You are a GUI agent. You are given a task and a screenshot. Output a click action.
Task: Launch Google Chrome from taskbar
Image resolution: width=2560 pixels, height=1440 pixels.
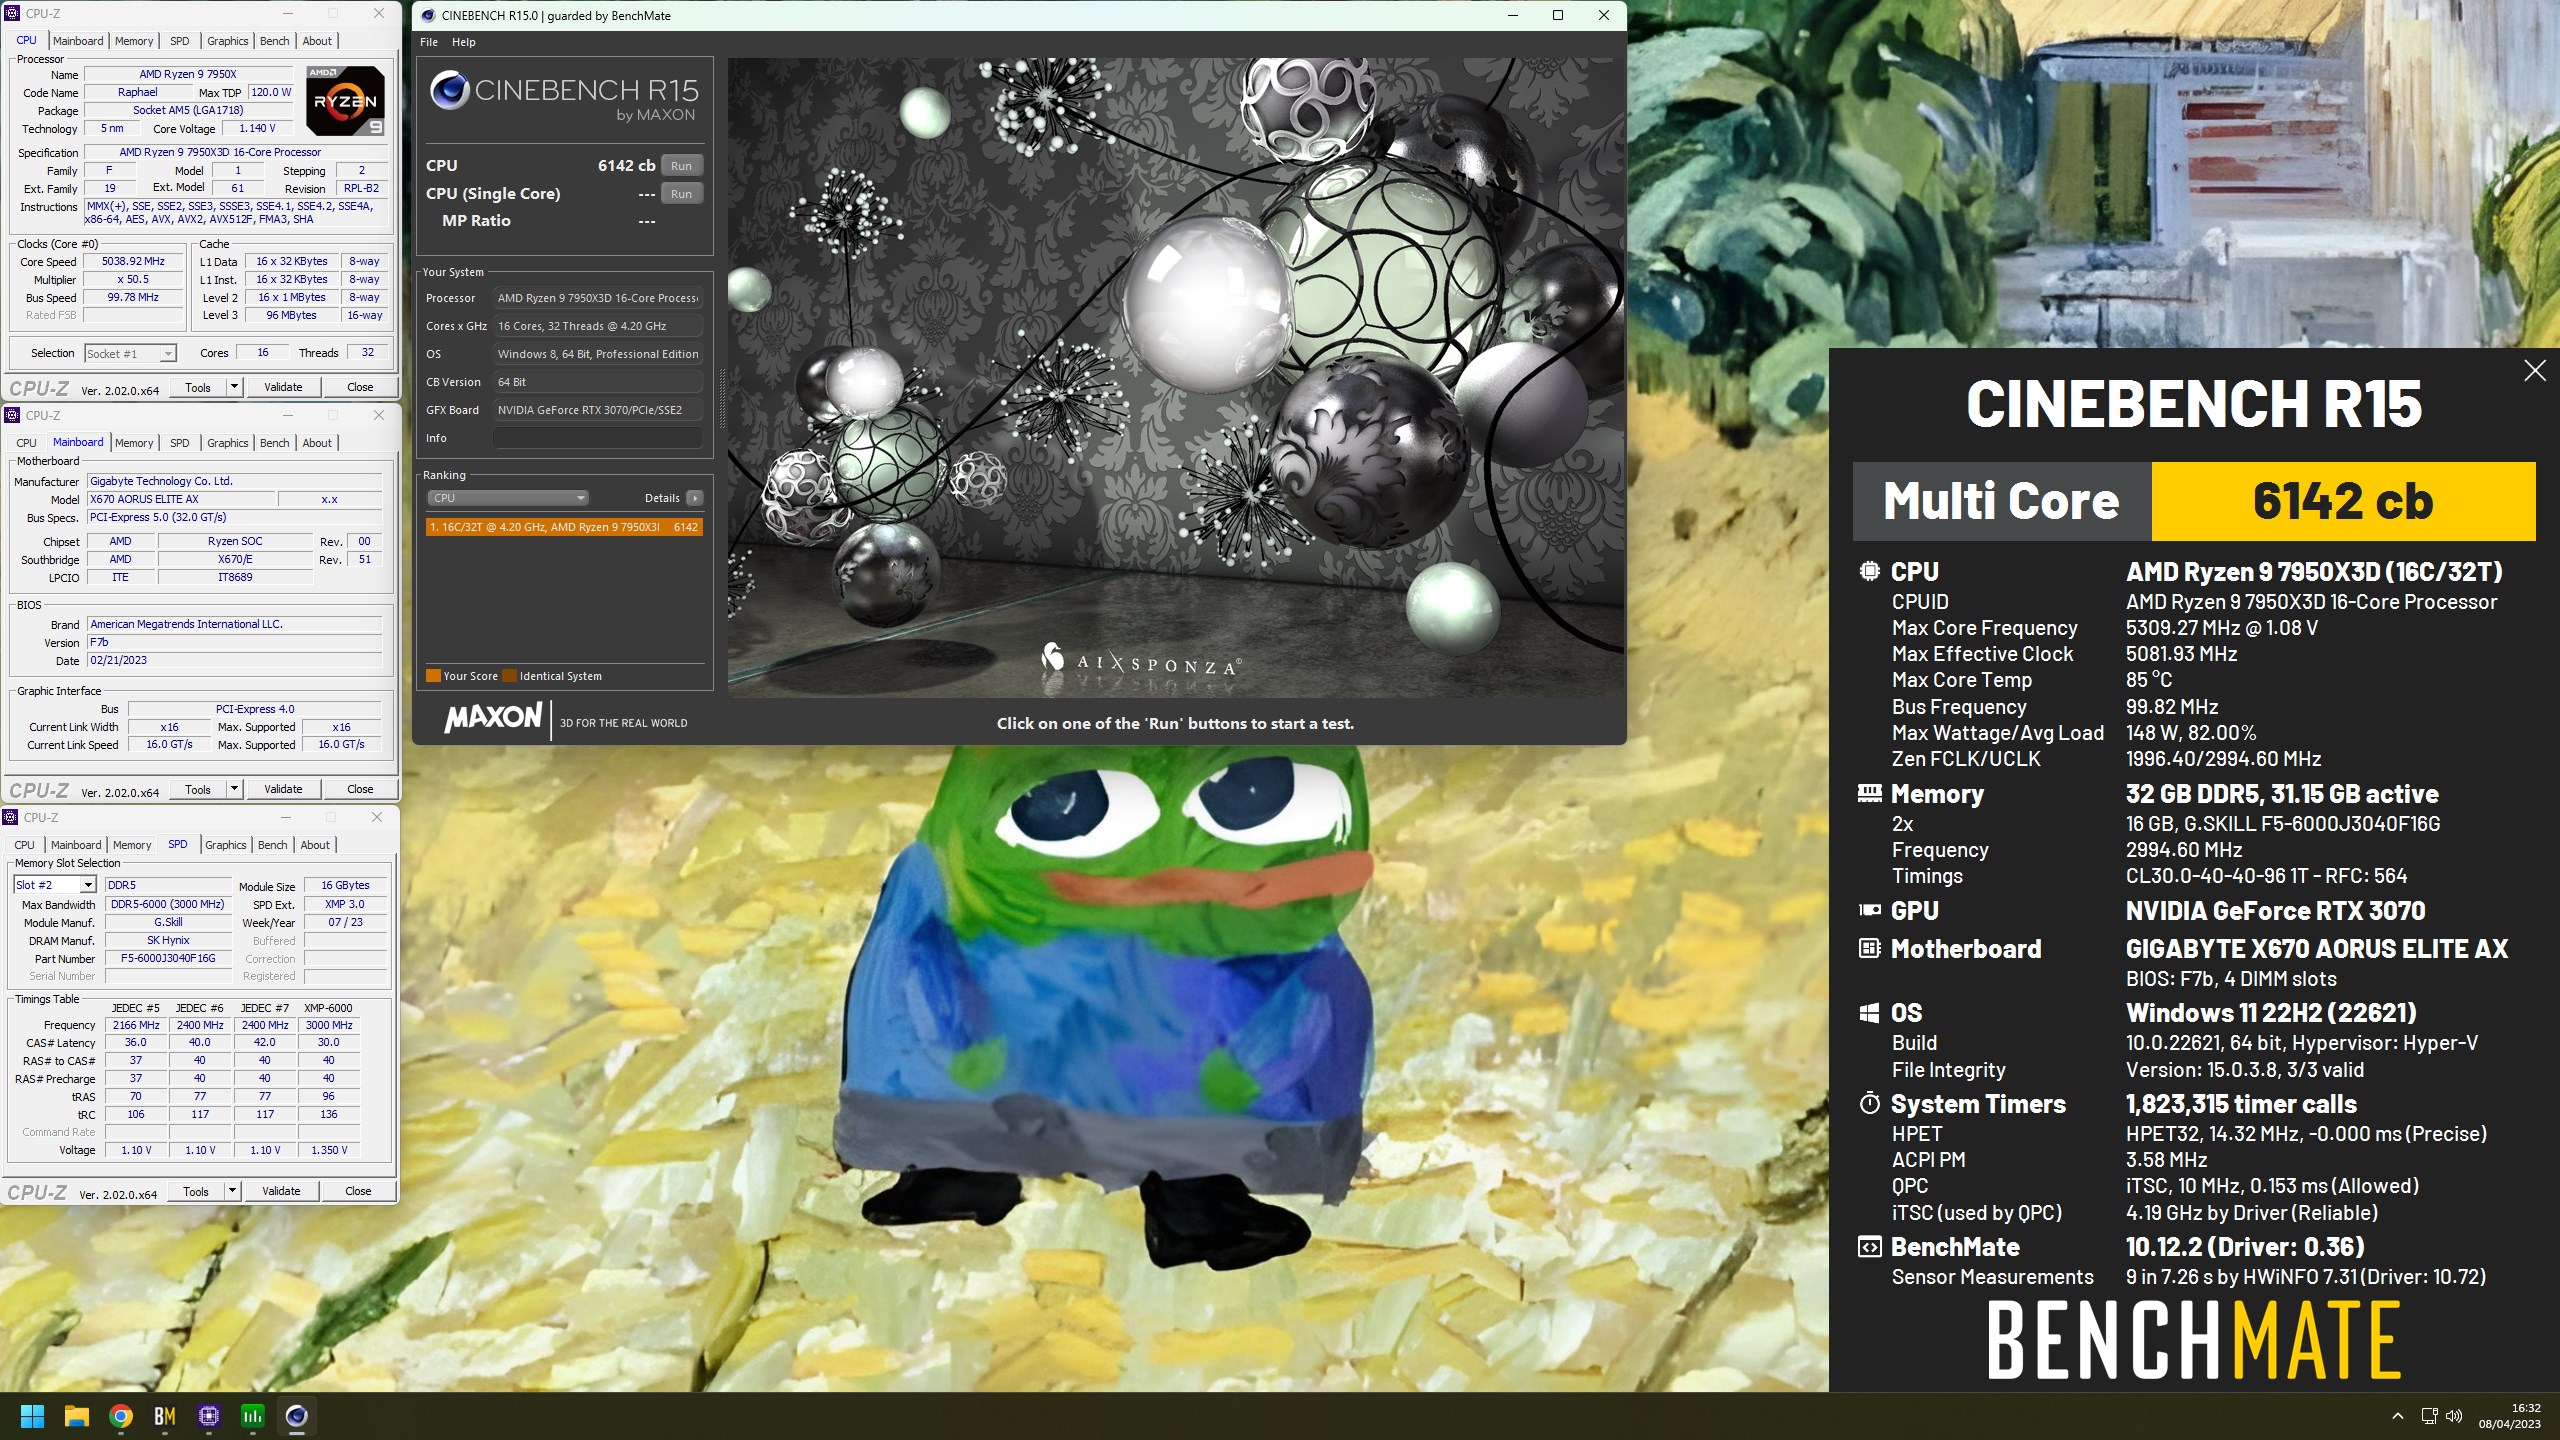coord(121,1416)
